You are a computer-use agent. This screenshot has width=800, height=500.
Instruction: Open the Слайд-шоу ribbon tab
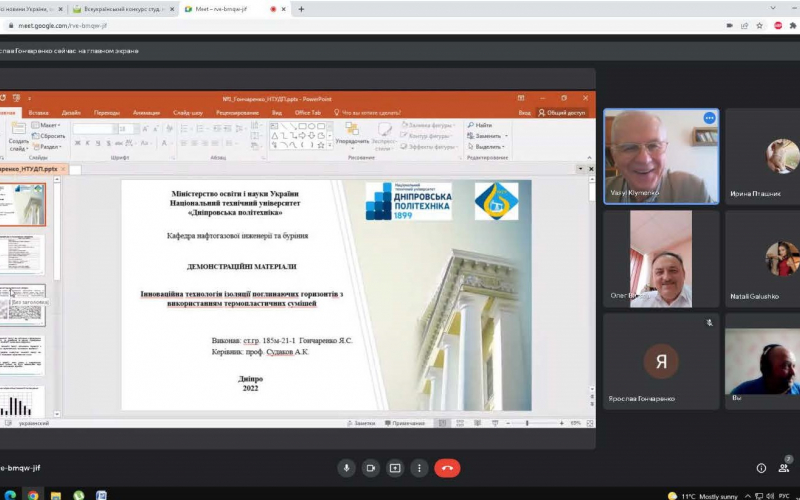click(188, 113)
